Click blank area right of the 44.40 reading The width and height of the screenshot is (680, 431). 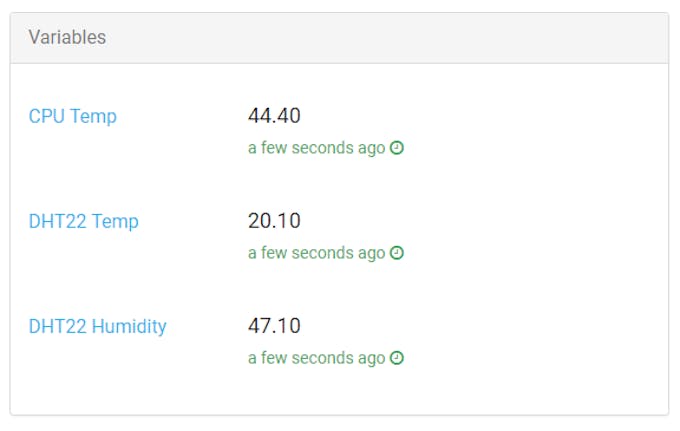[x=500, y=116]
